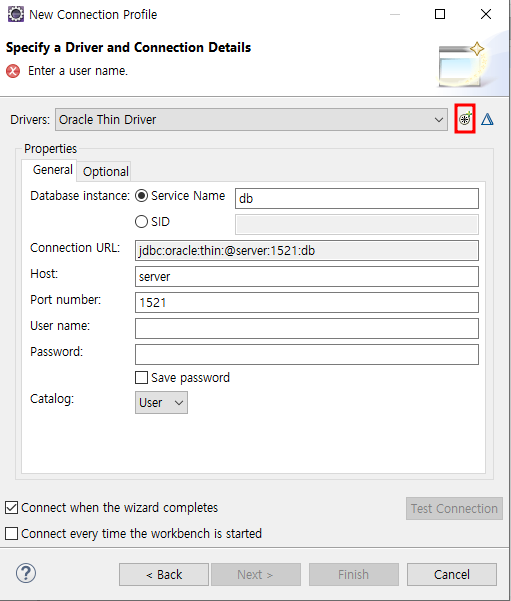Open the Drivers dropdown showing Oracle Thin Driver
This screenshot has height=601, width=511.
point(251,120)
